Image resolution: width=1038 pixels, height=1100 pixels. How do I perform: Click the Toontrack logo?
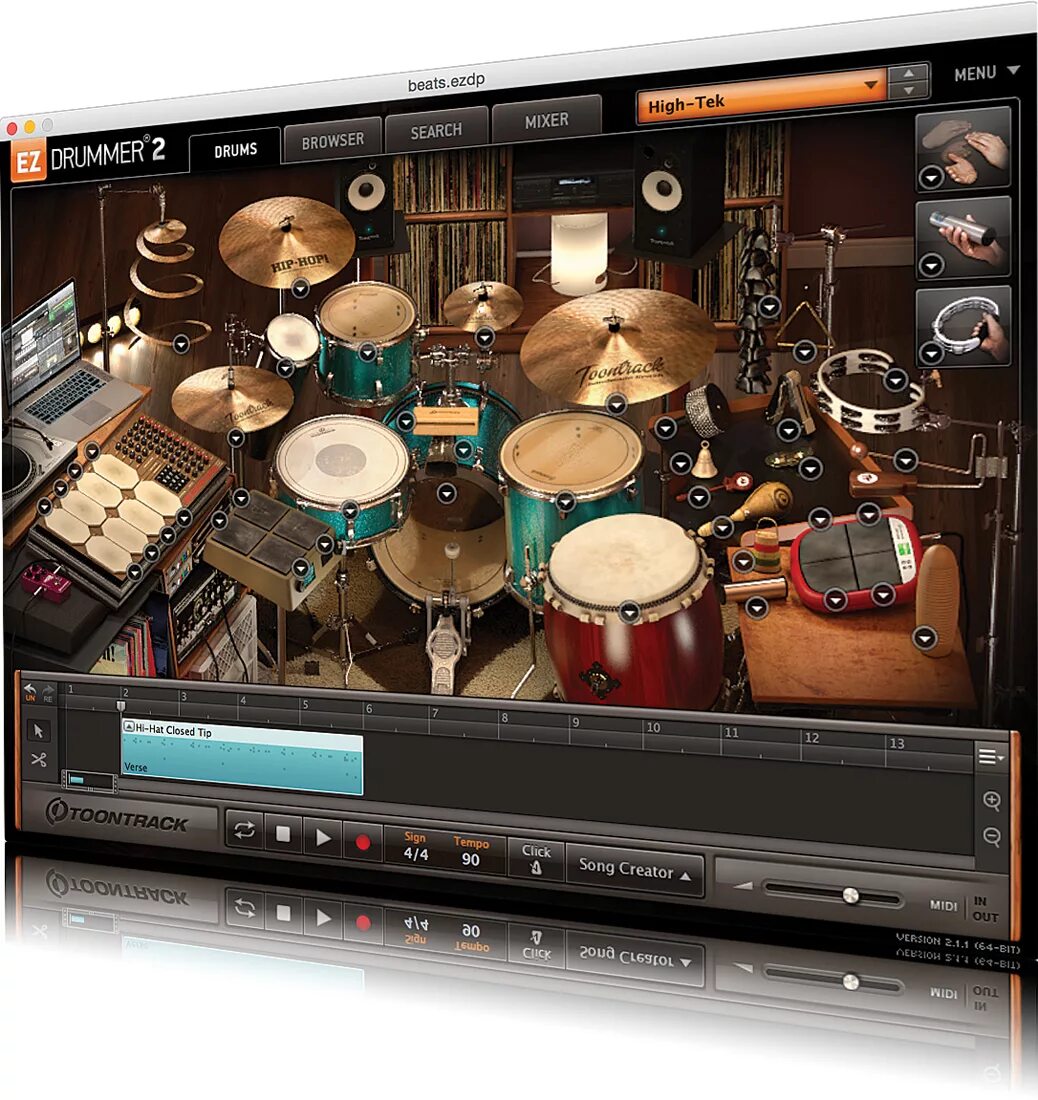point(118,816)
